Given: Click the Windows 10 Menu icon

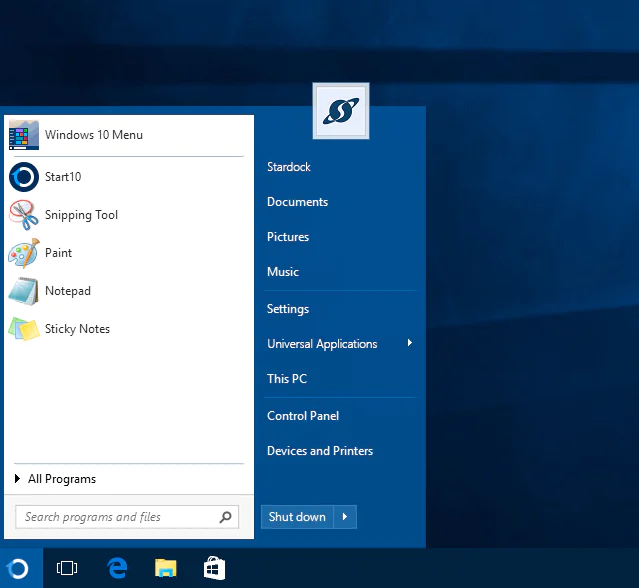Looking at the screenshot, I should 24,135.
